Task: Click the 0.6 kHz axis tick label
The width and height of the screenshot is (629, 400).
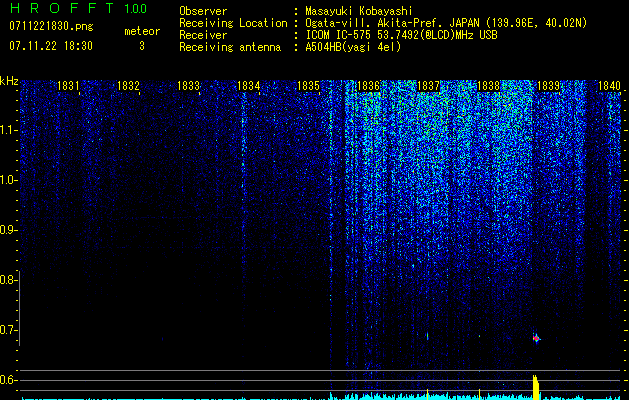Action: 8,380
